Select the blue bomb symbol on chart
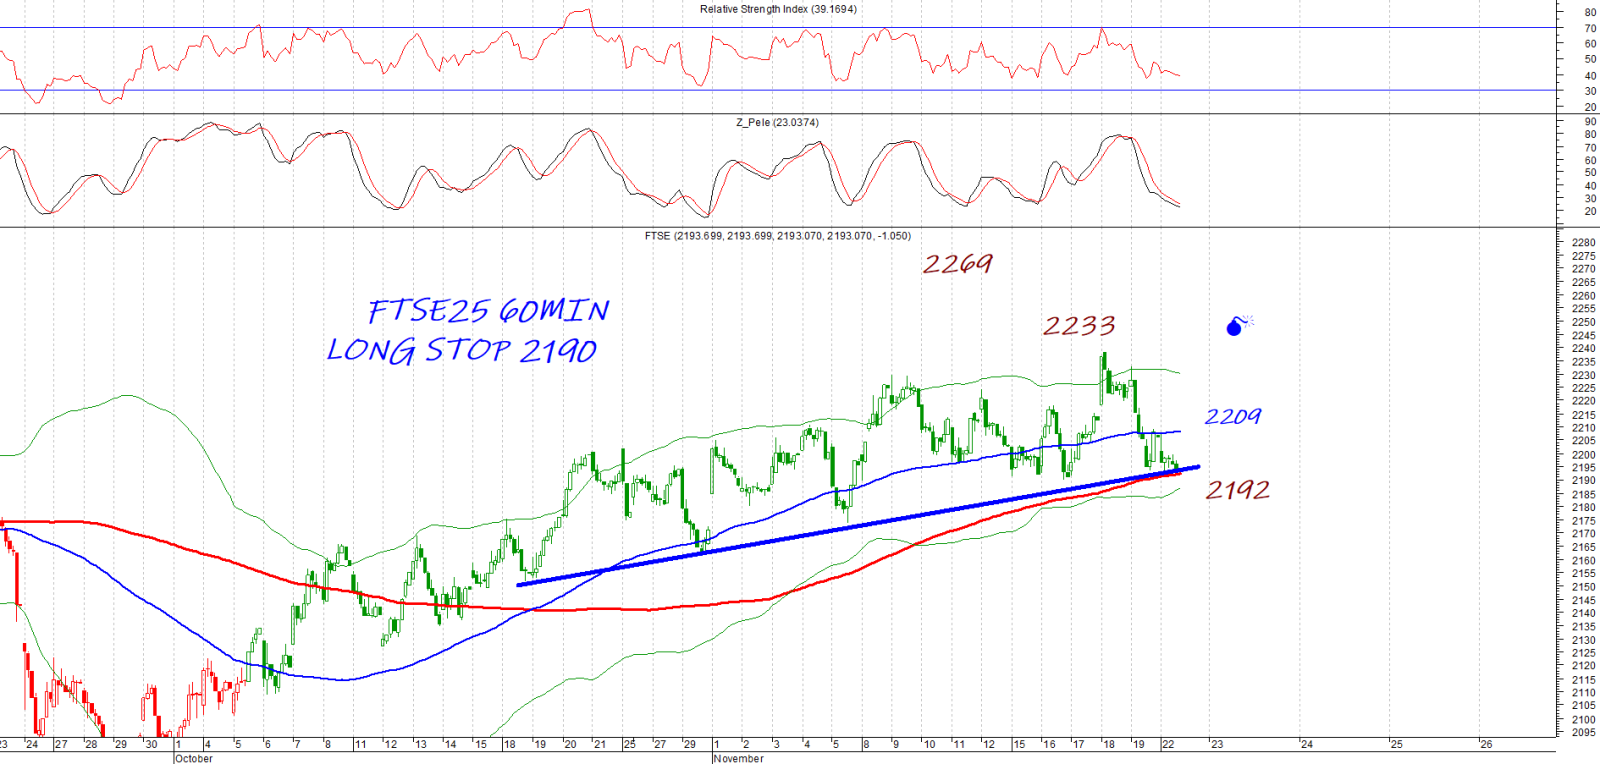Screen dimensions: 1600x764 [1239, 326]
